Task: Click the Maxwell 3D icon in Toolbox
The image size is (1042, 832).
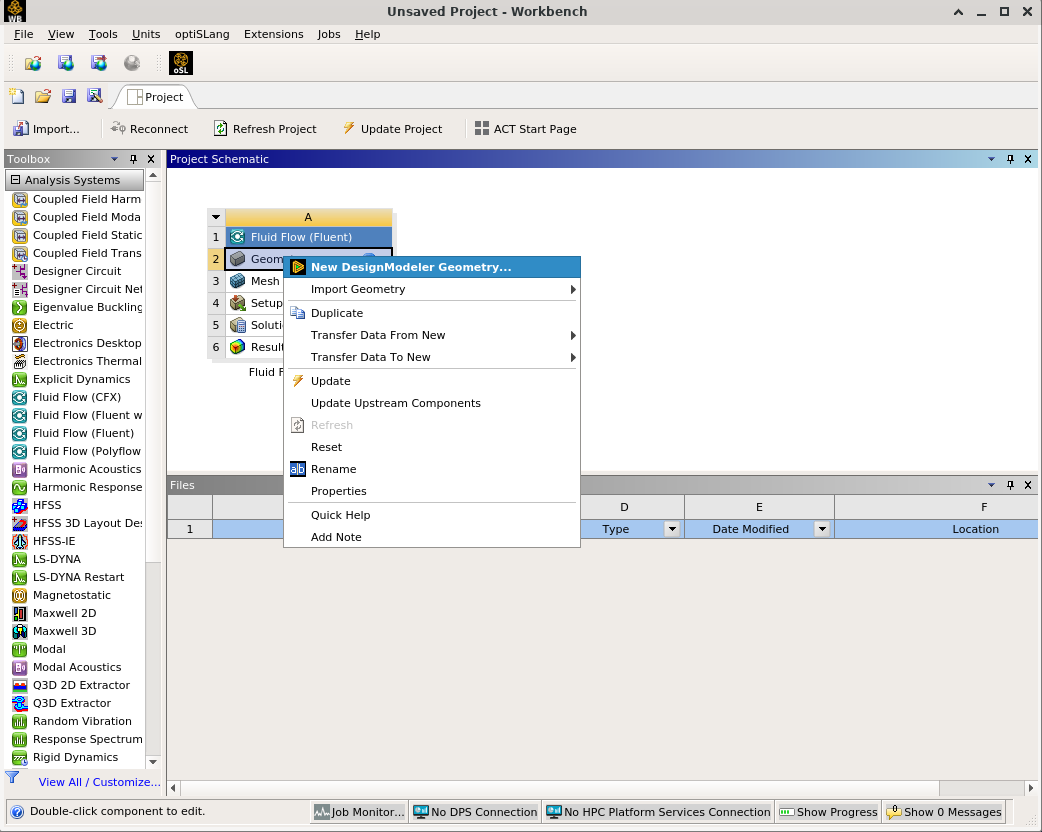Action: coord(20,631)
